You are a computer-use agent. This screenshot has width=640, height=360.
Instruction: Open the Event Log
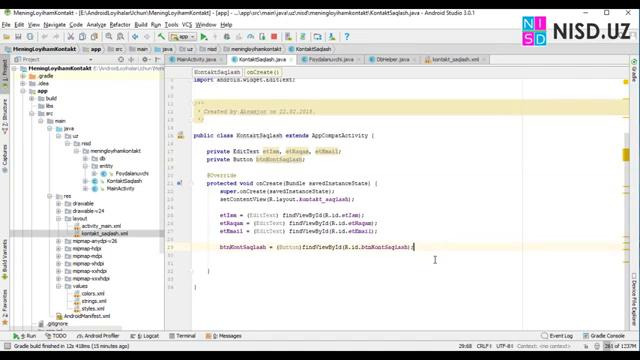coord(557,336)
